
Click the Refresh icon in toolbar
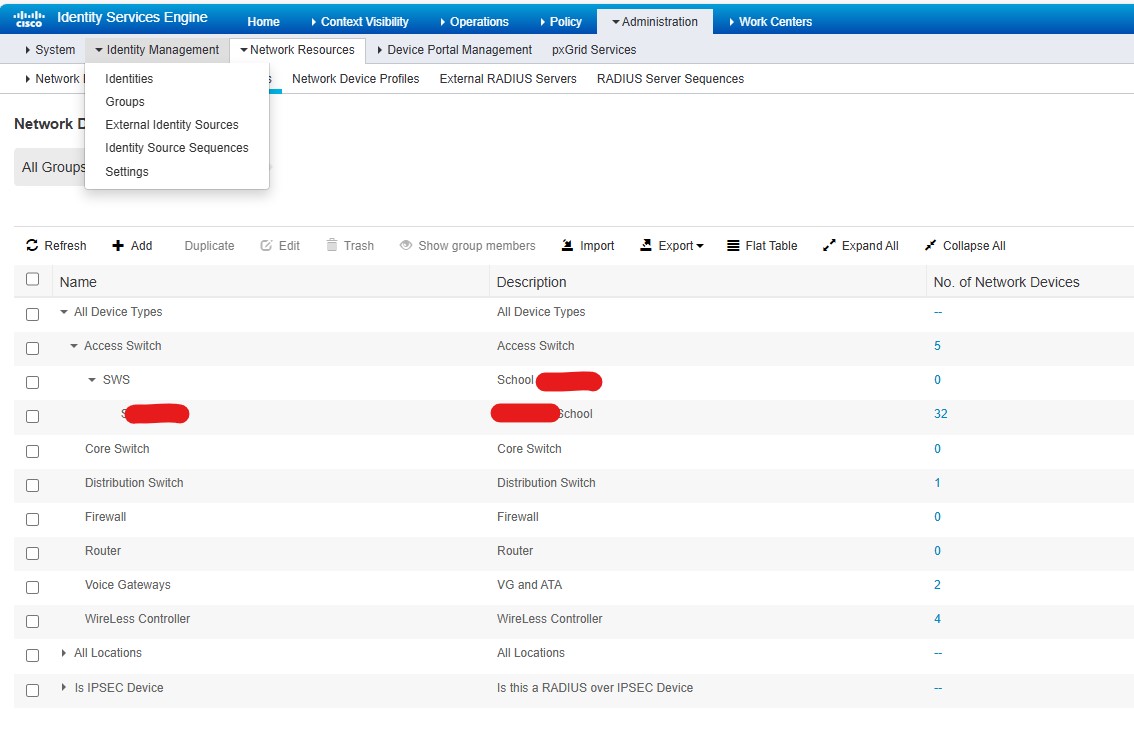pyautogui.click(x=32, y=245)
